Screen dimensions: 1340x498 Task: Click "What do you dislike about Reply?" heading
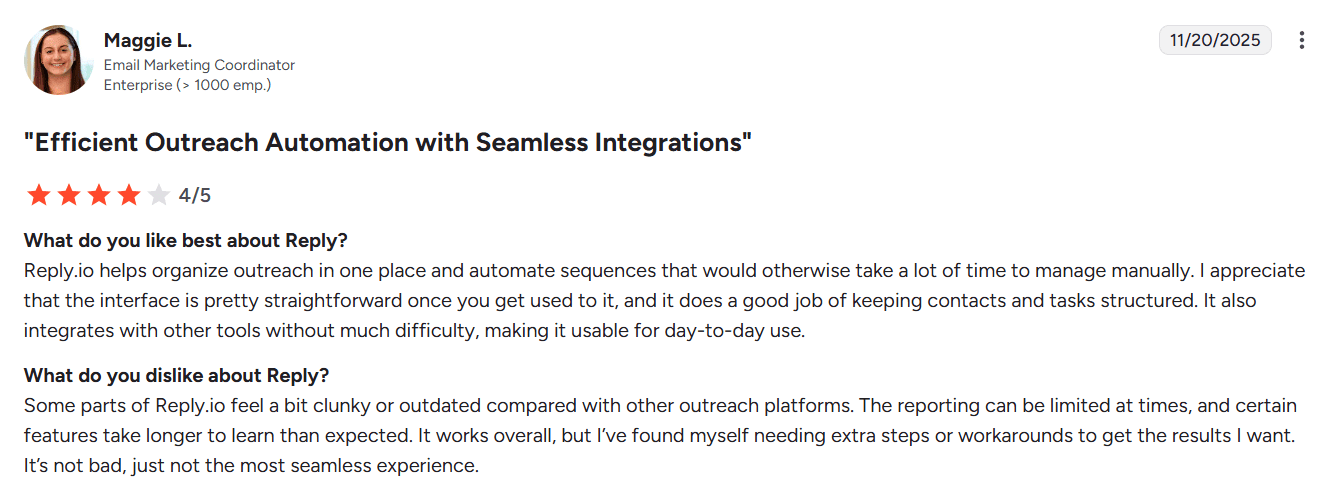click(176, 376)
